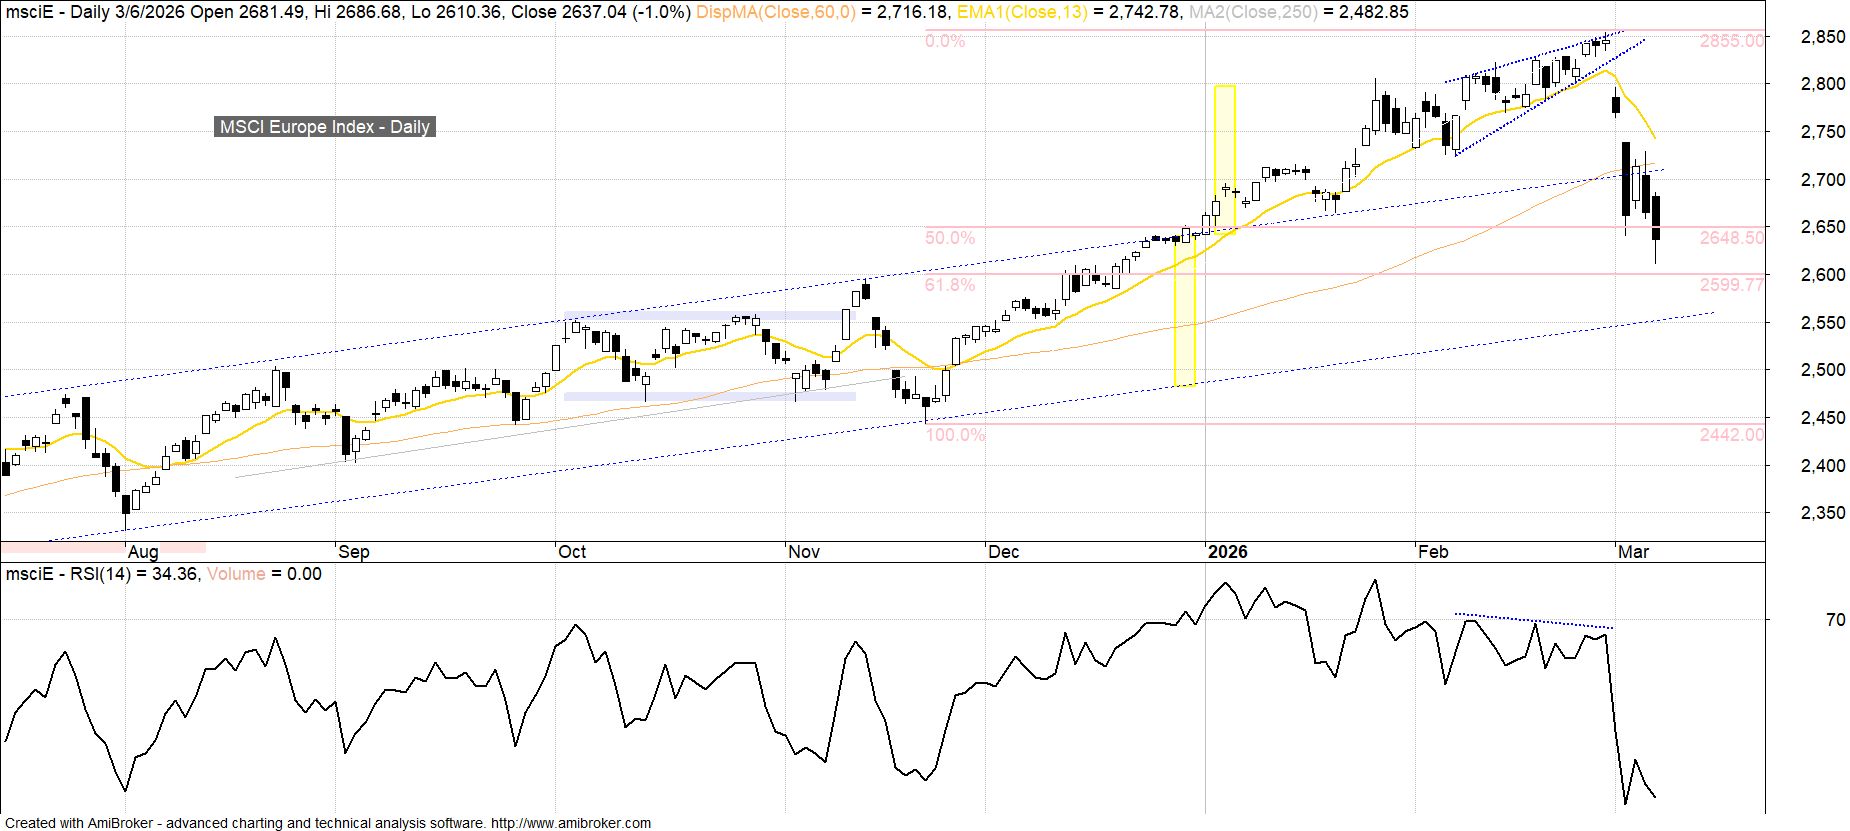Select the Nov label on the time axis
The image size is (1850, 831).
click(804, 552)
